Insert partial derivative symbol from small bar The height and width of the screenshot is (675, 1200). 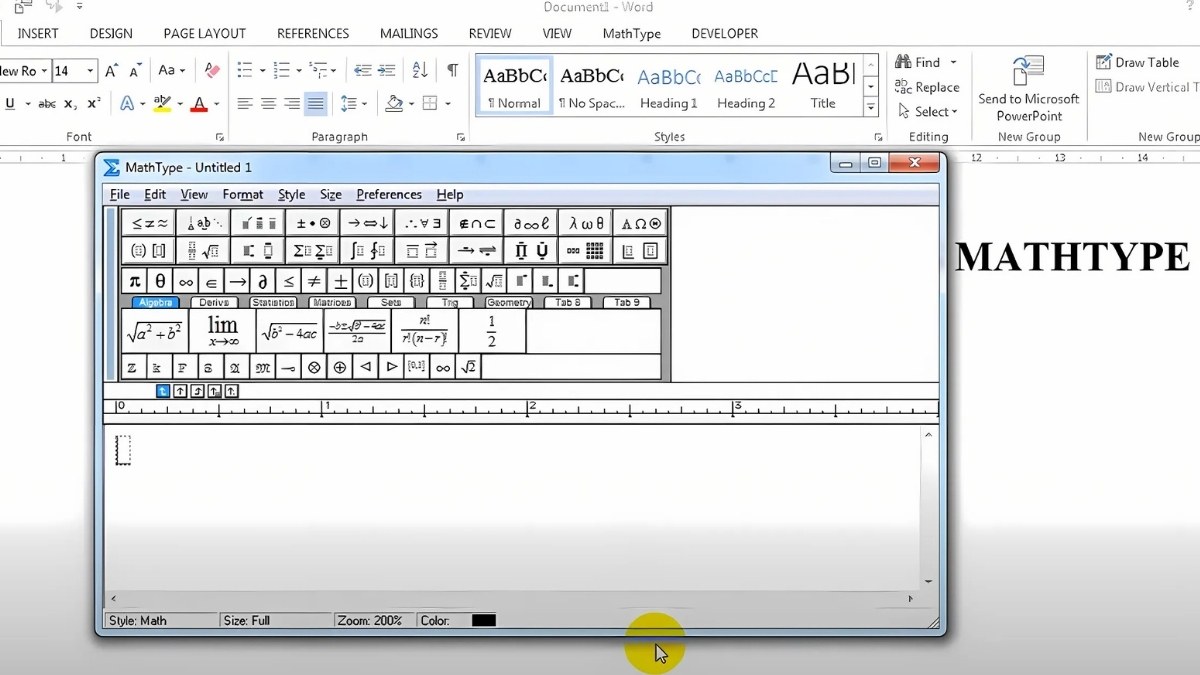click(x=263, y=282)
